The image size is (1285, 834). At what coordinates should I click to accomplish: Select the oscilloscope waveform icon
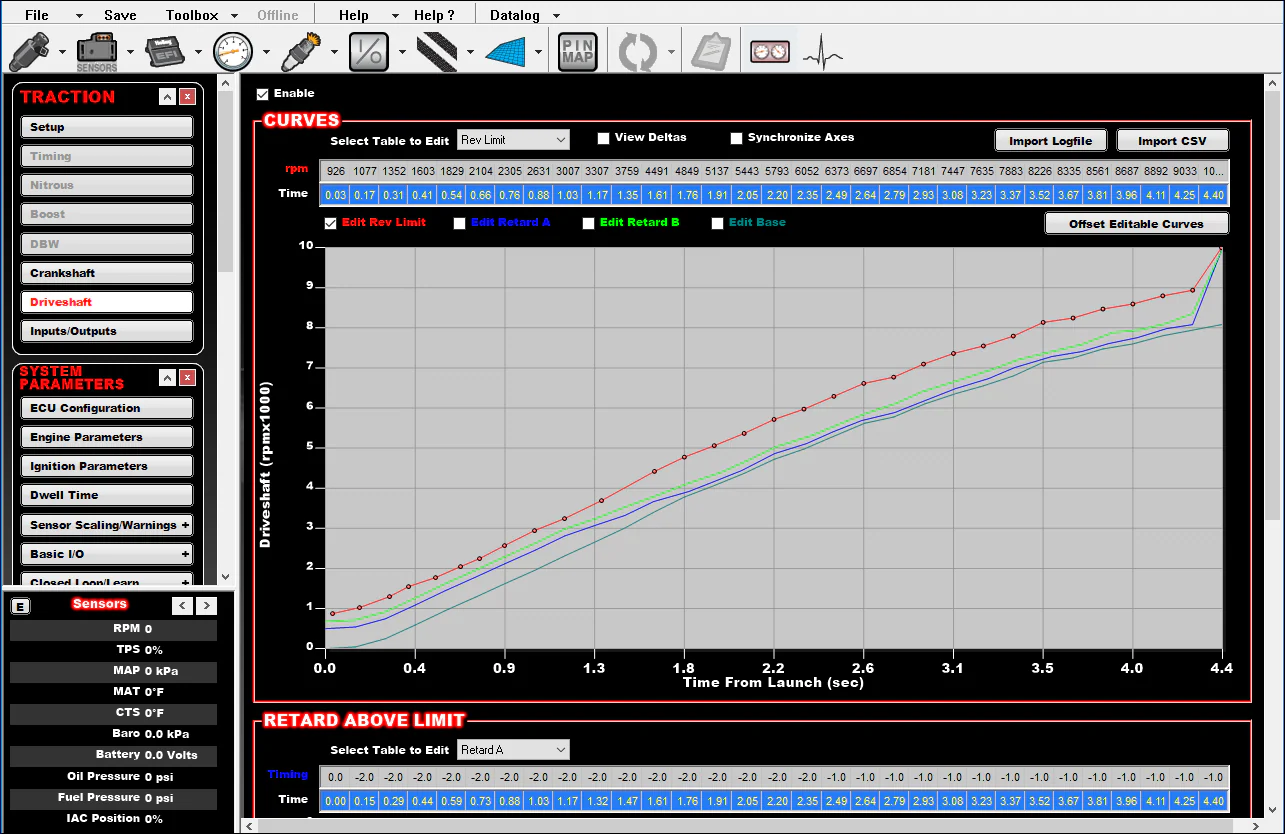pos(822,49)
